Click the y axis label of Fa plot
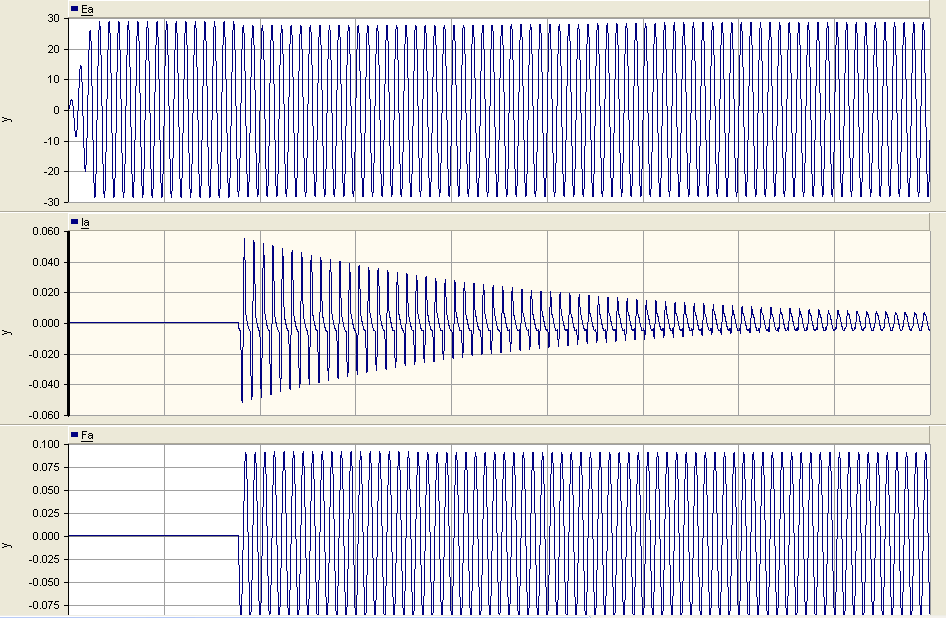Screen dimensions: 946x618 7,545
